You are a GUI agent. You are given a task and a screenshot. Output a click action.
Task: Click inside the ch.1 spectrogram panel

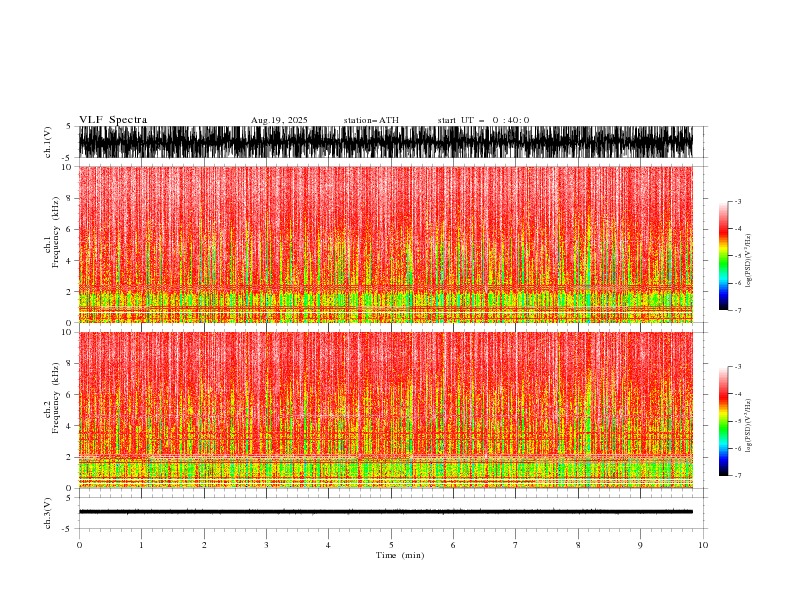pos(385,244)
